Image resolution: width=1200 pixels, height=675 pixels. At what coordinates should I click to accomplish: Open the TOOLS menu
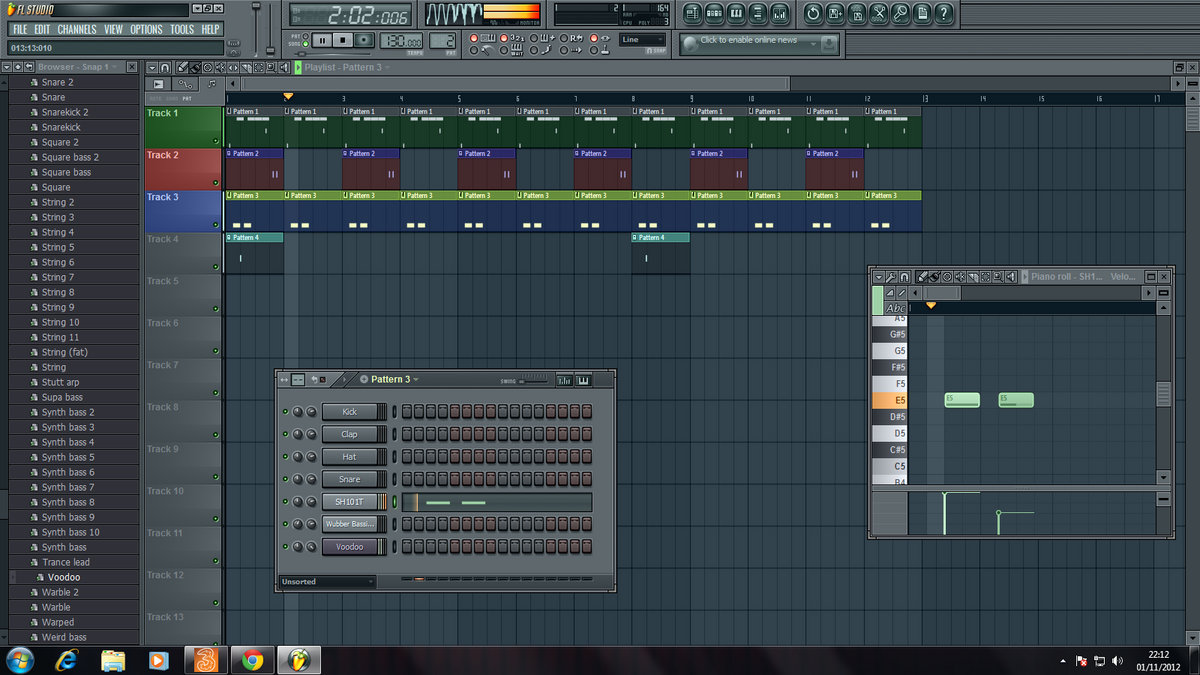click(182, 30)
